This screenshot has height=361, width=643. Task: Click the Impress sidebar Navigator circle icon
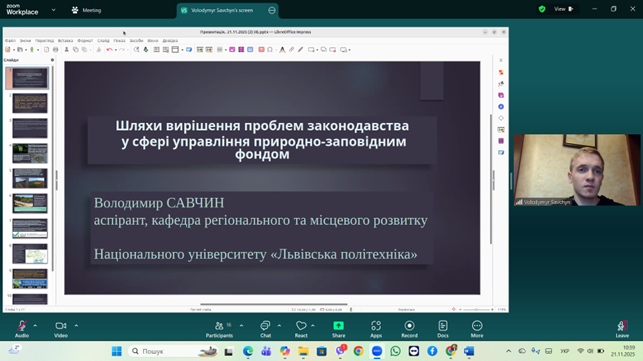501,107
